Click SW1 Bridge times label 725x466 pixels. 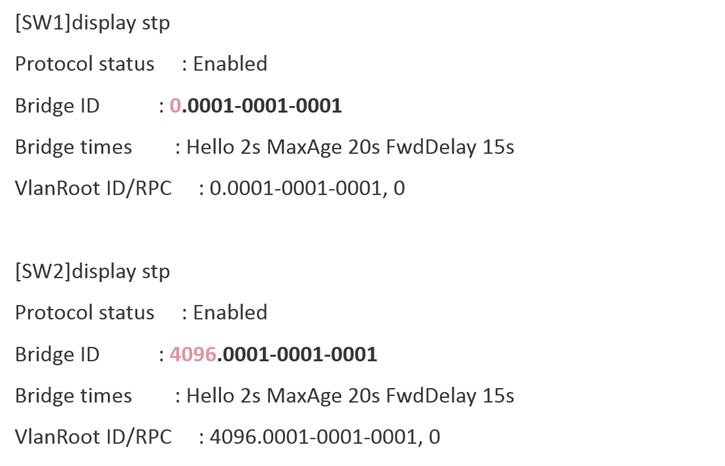(74, 147)
